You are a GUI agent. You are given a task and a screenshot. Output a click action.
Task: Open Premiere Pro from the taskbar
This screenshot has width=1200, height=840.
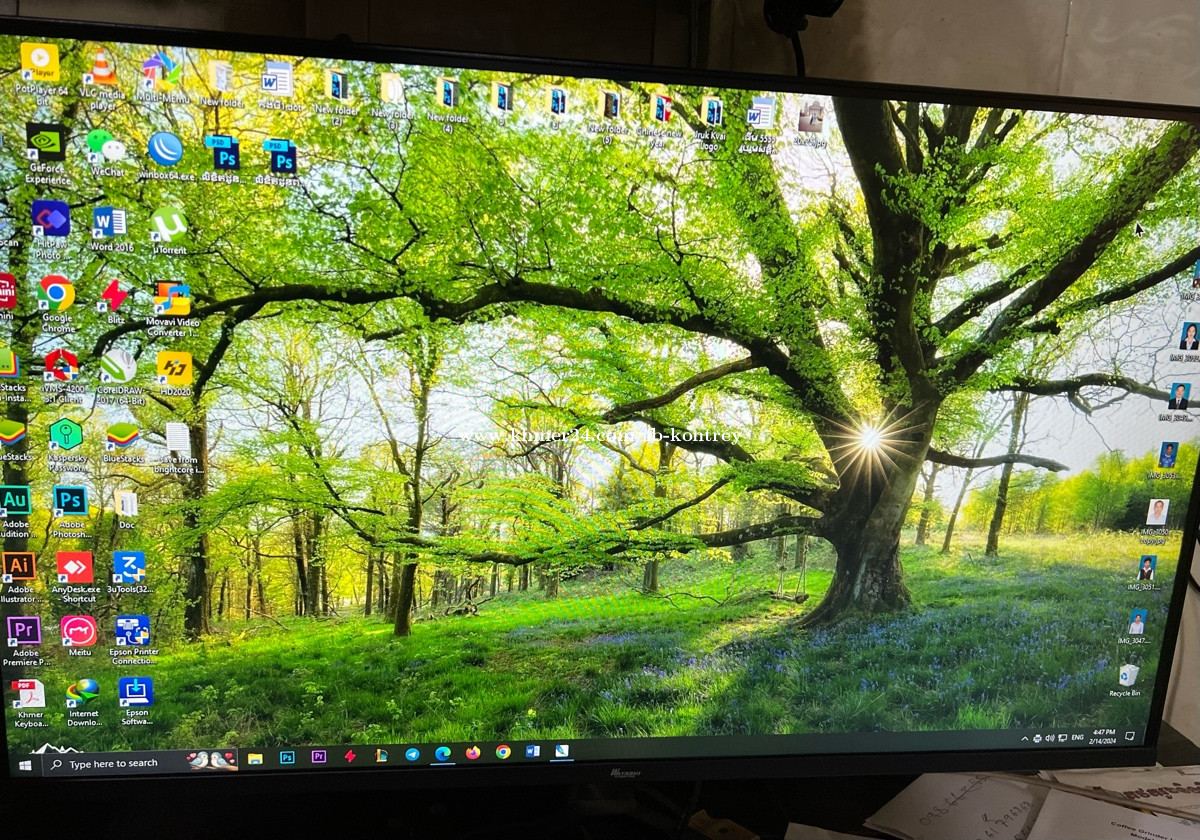point(318,757)
